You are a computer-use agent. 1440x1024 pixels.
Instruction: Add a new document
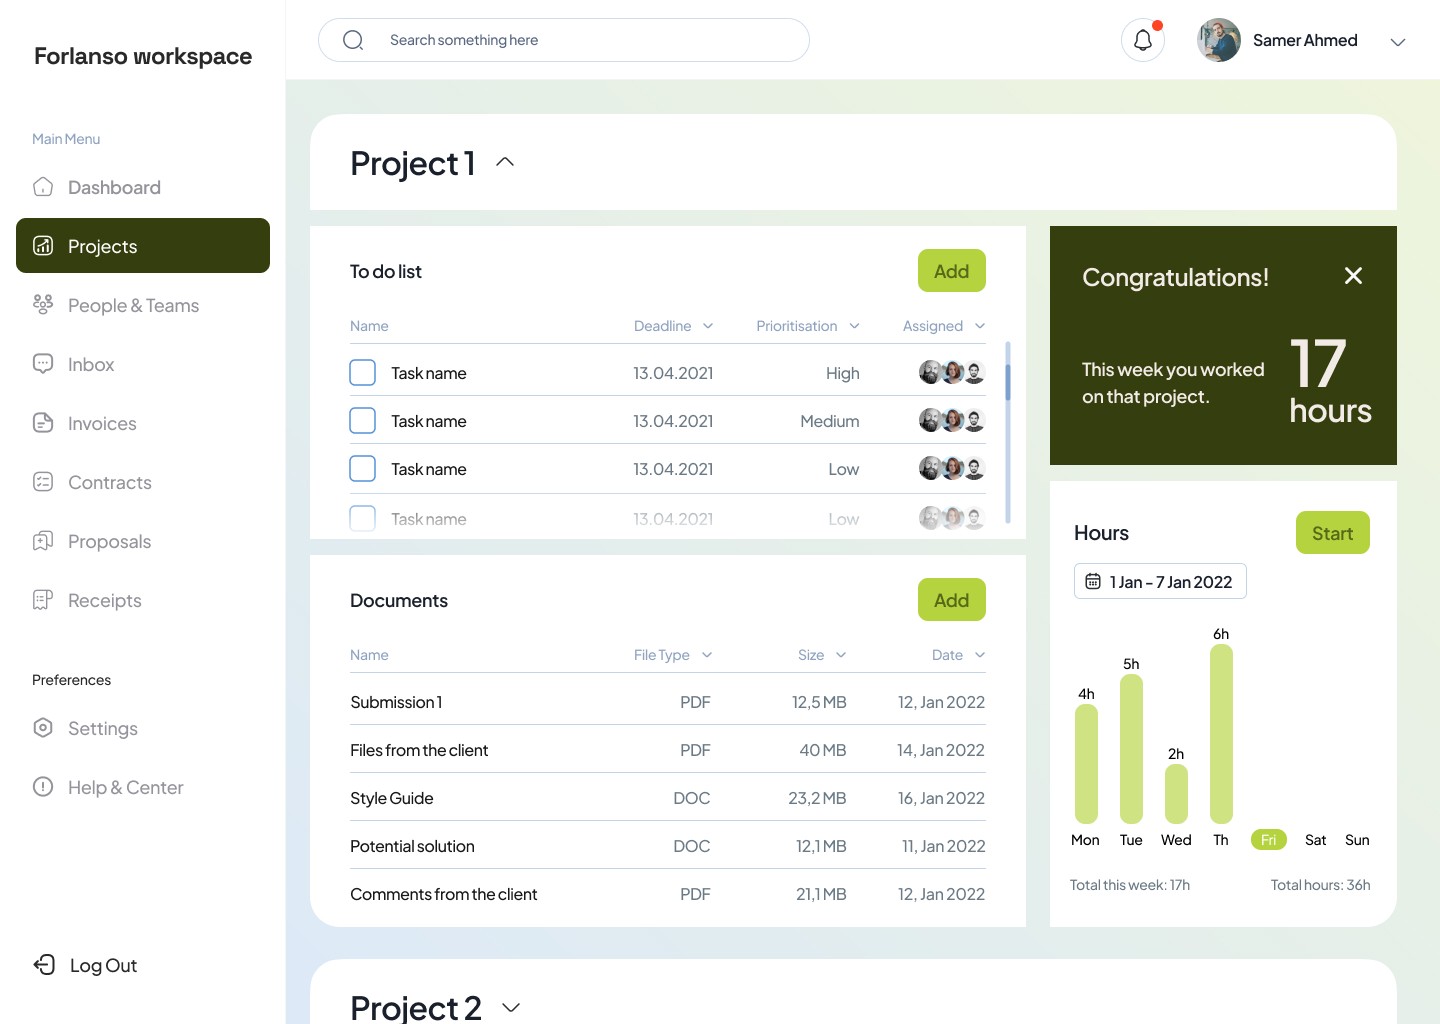[x=952, y=600]
